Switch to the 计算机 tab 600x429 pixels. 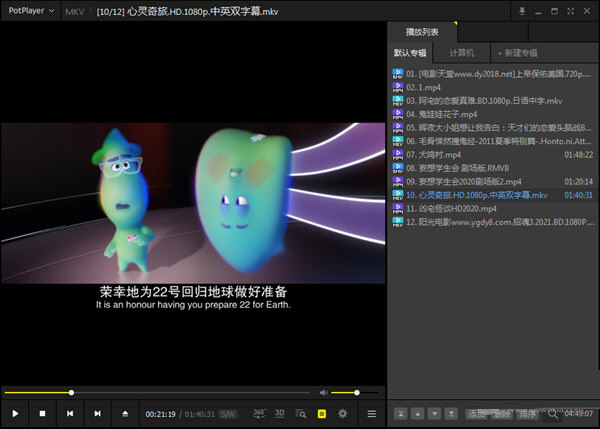point(462,52)
